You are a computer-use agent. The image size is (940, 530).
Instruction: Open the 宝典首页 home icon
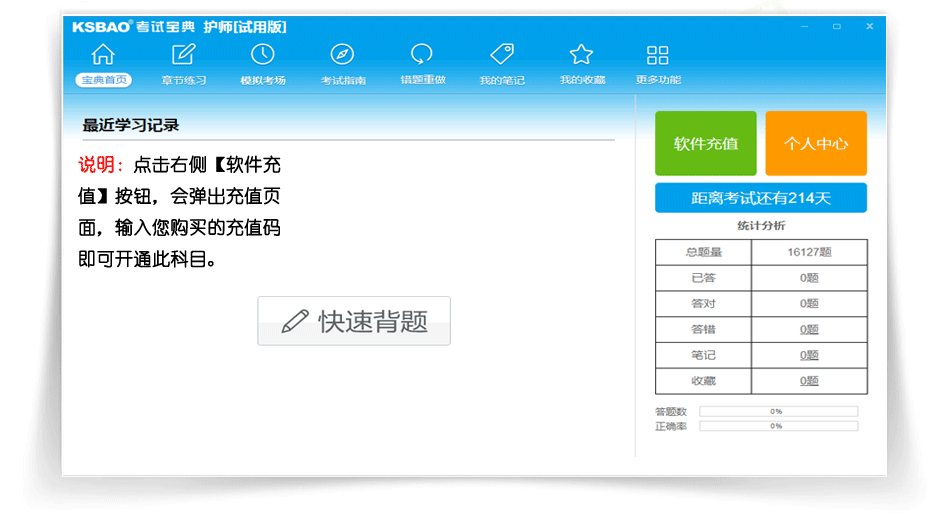click(x=103, y=56)
